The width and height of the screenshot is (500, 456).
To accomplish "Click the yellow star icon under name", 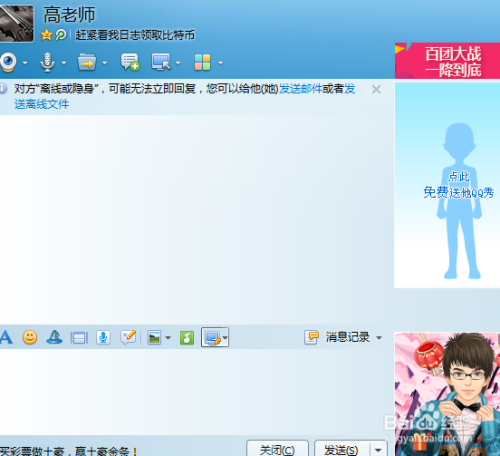I will (46, 35).
